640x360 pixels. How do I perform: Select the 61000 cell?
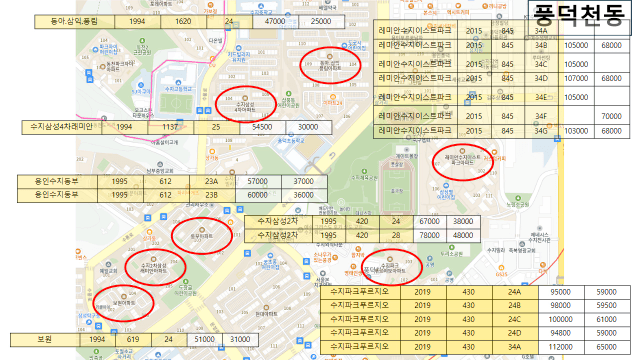(607, 320)
